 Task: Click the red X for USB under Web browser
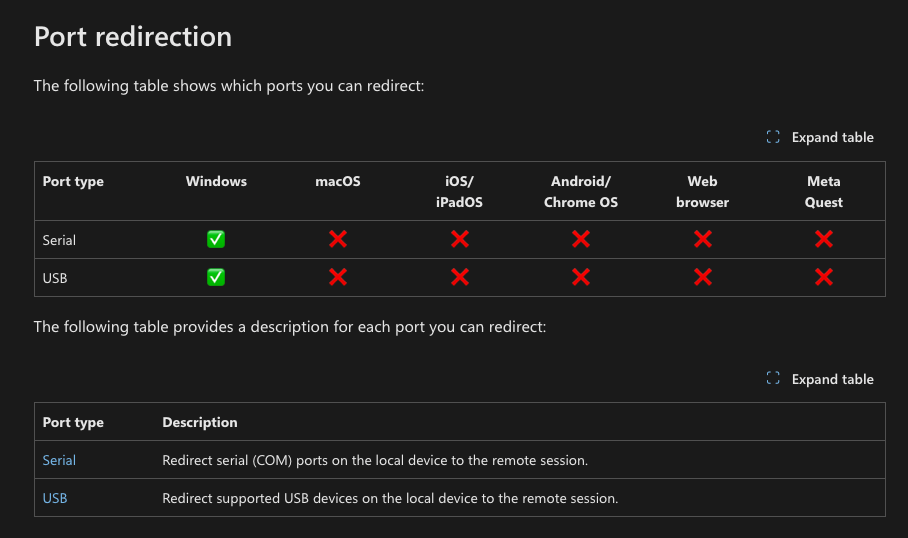click(x=702, y=277)
